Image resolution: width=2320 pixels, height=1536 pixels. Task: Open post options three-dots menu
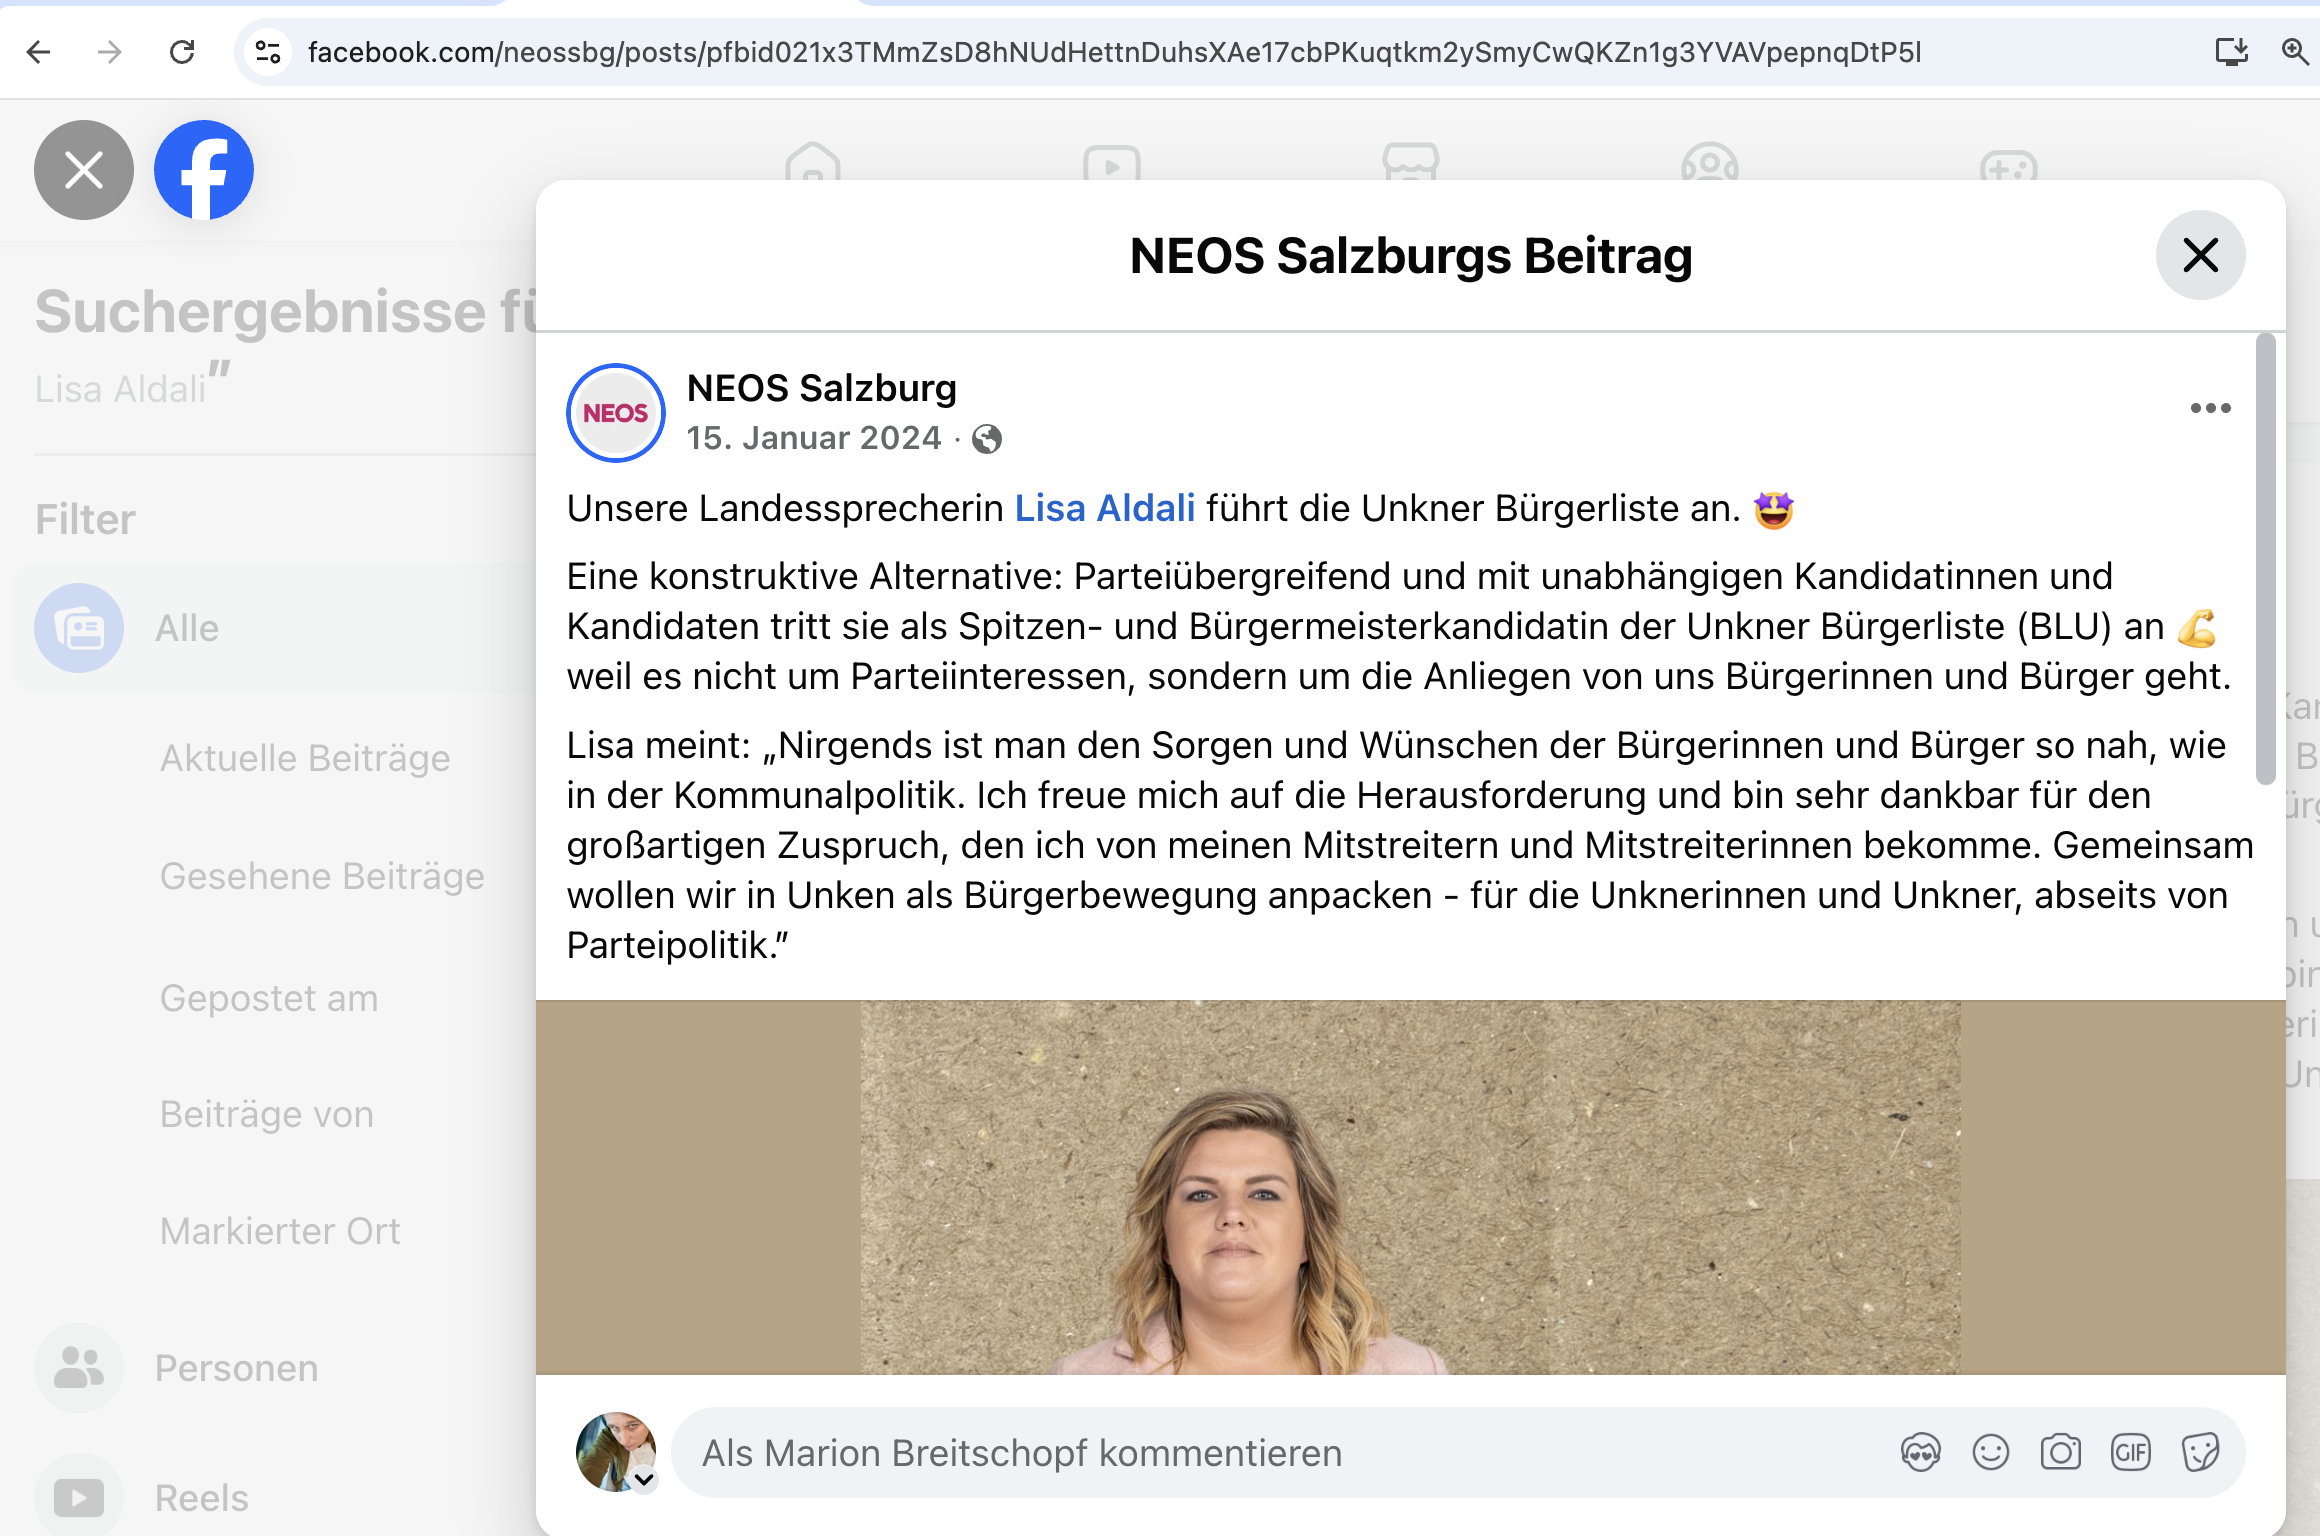pos(2210,408)
